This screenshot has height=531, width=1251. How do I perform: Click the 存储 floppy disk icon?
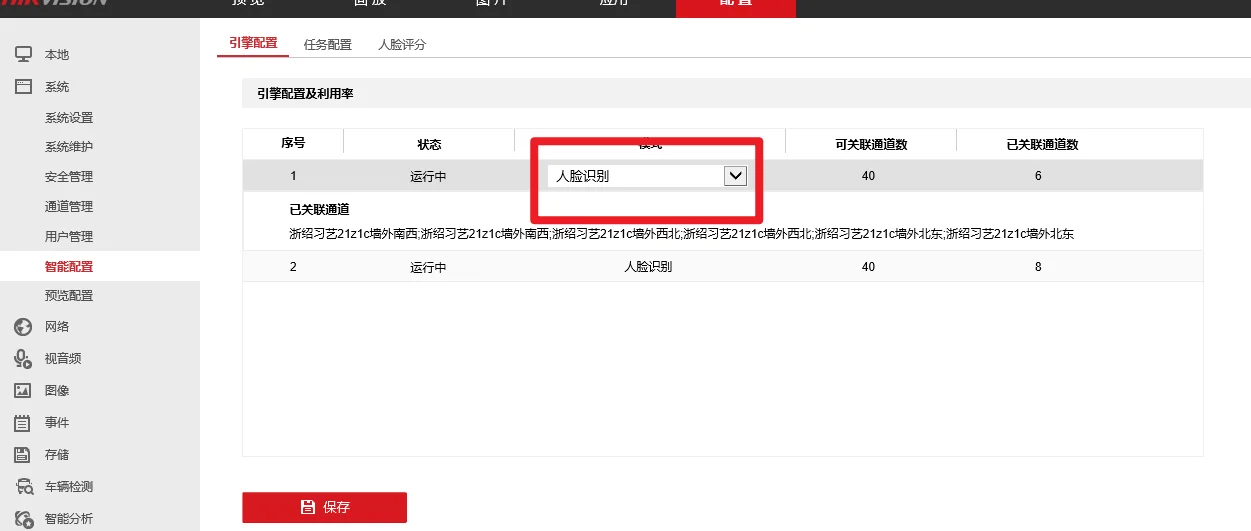[23, 454]
